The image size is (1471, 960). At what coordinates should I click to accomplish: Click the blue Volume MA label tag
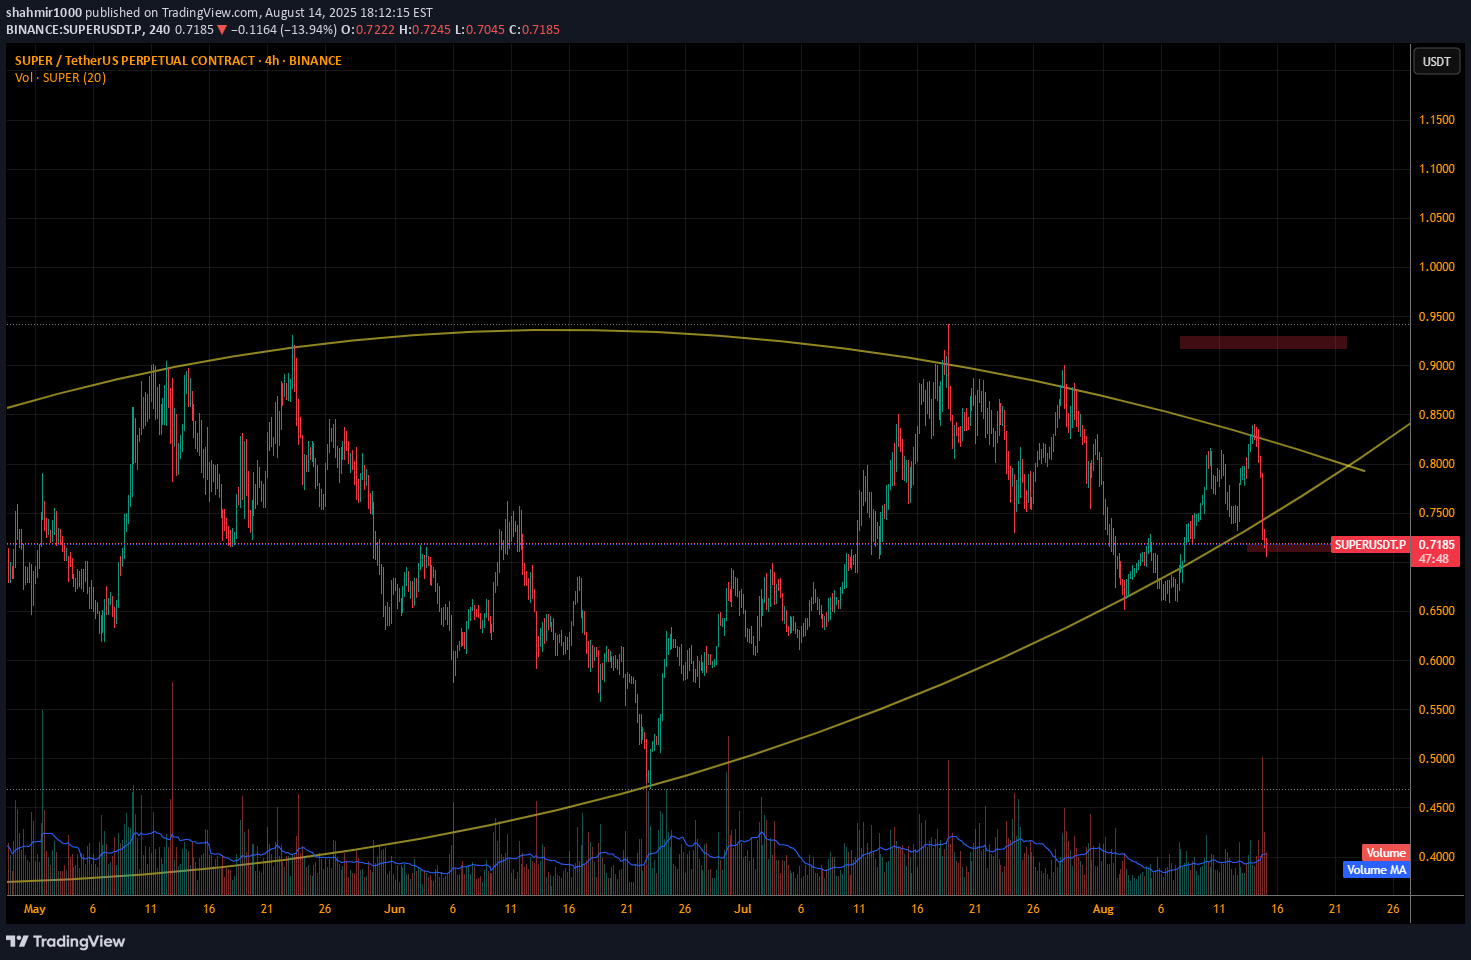pos(1376,870)
